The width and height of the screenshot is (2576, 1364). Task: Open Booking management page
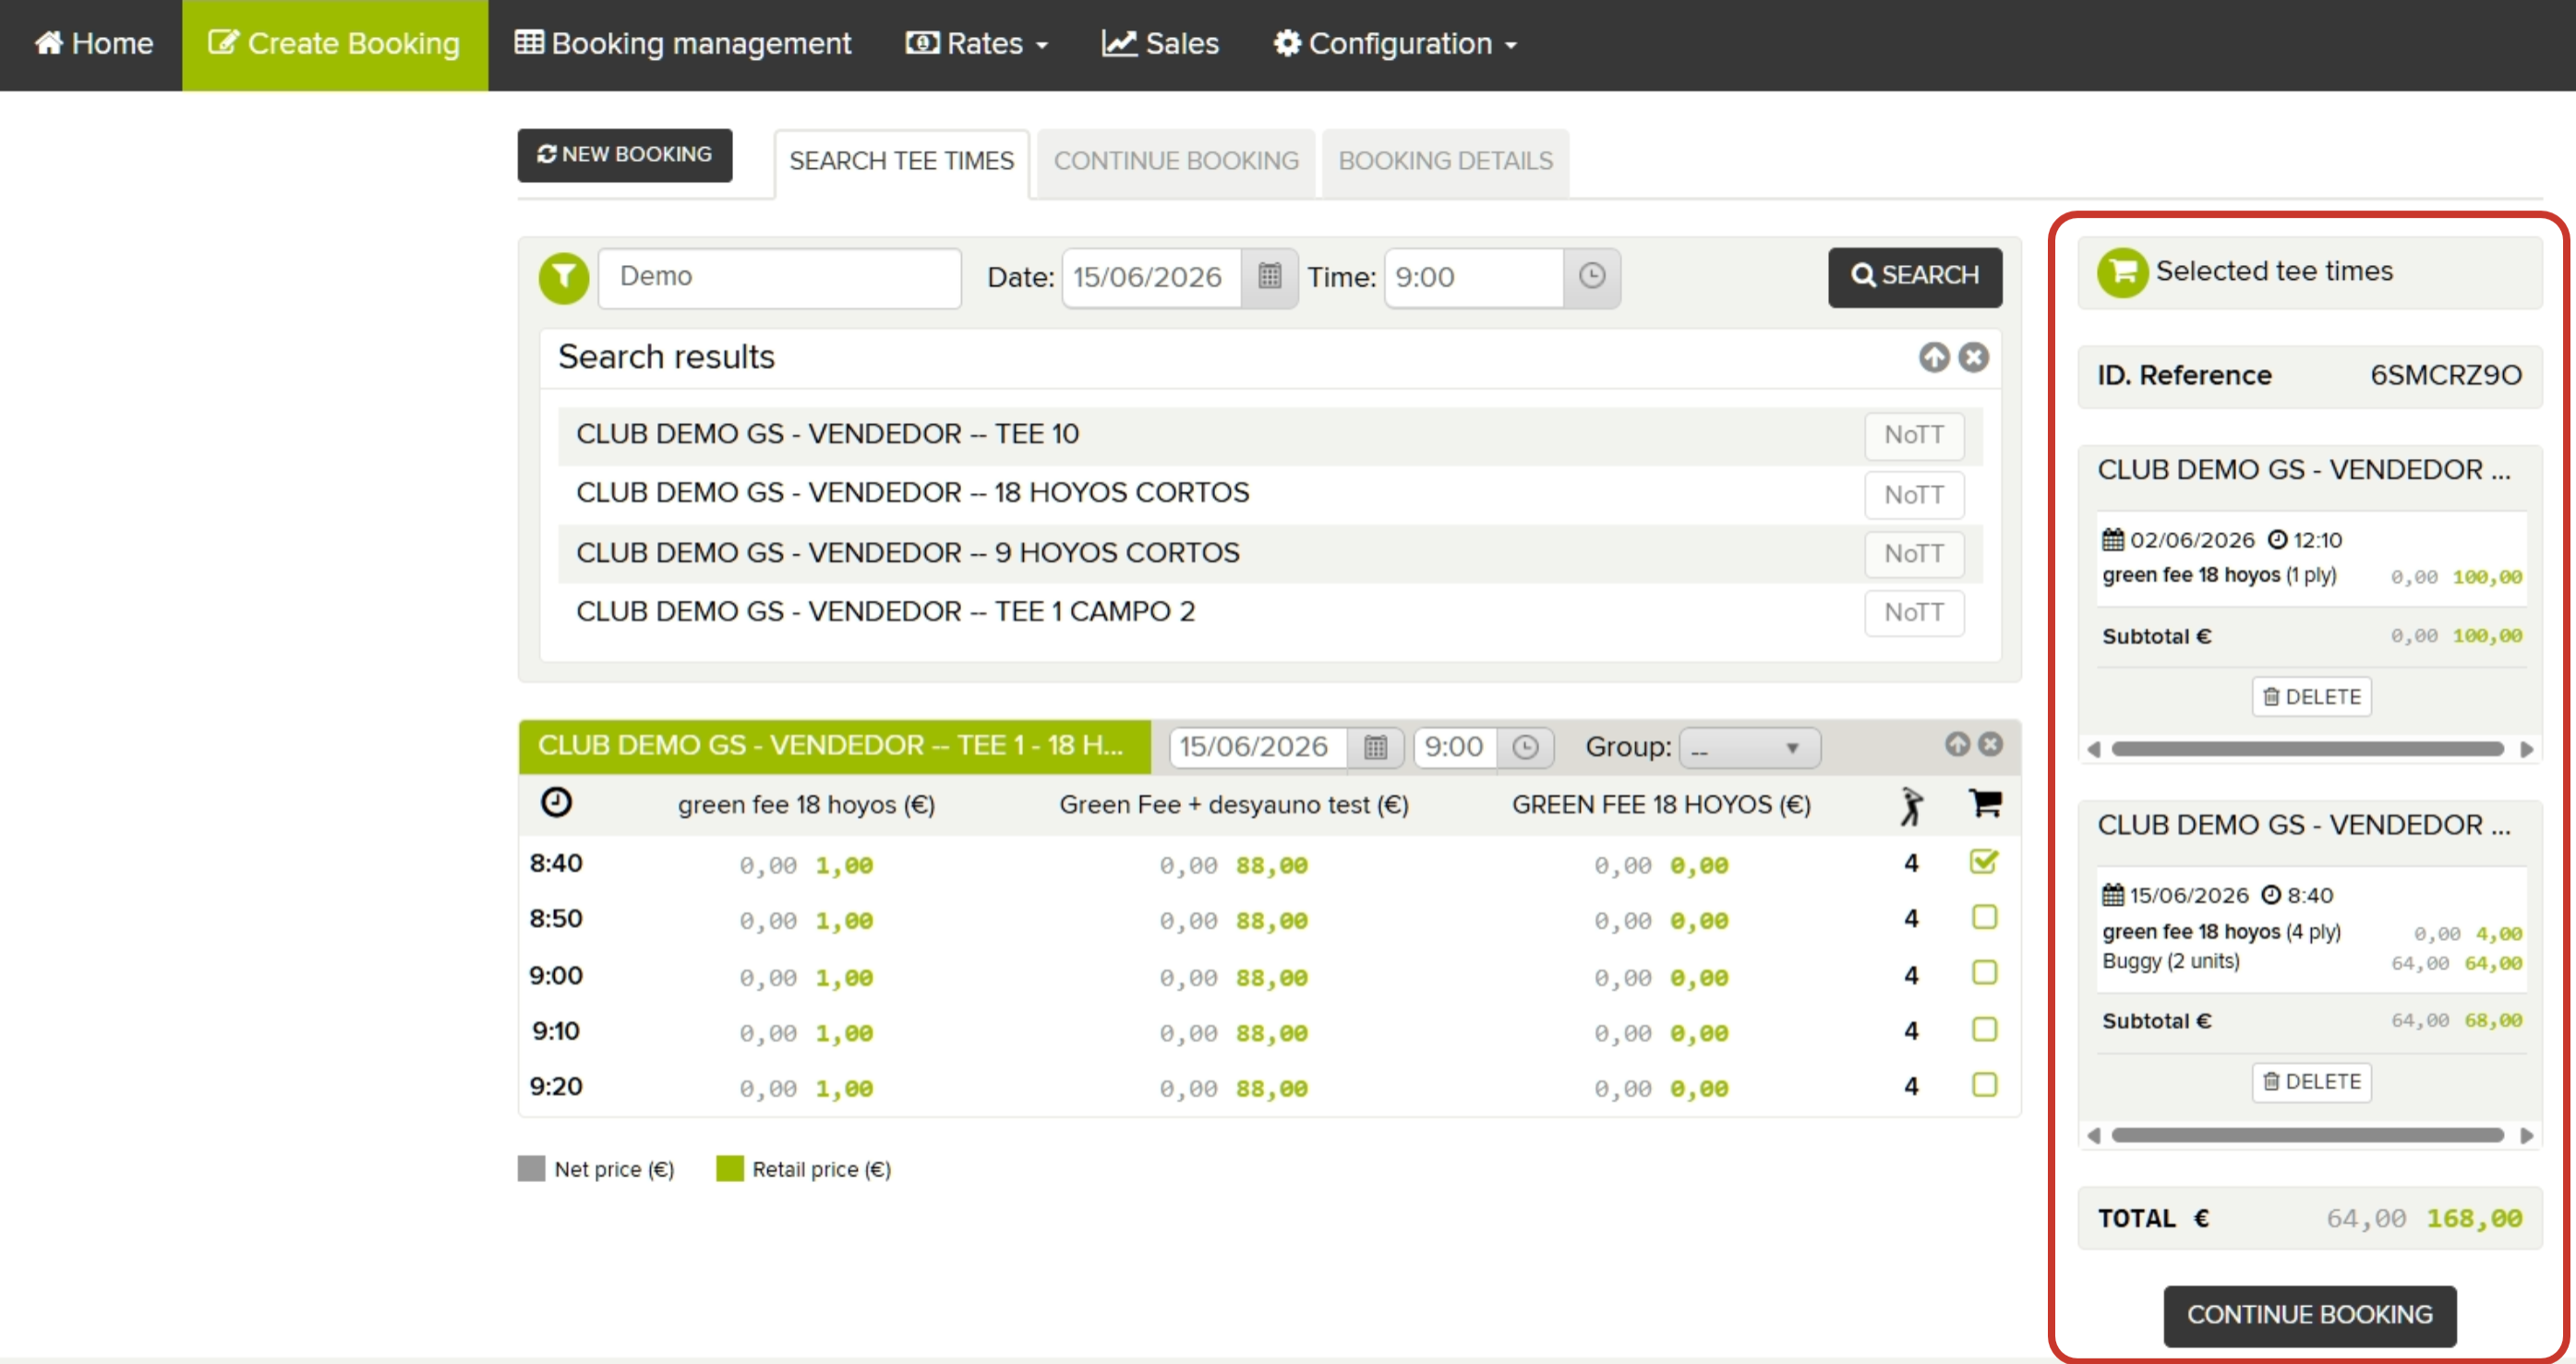click(x=683, y=44)
